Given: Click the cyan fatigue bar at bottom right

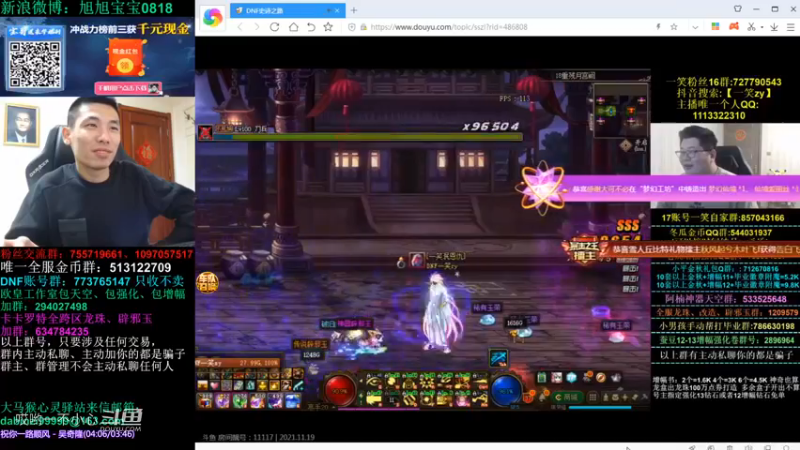Looking at the screenshot, I should pos(599,408).
